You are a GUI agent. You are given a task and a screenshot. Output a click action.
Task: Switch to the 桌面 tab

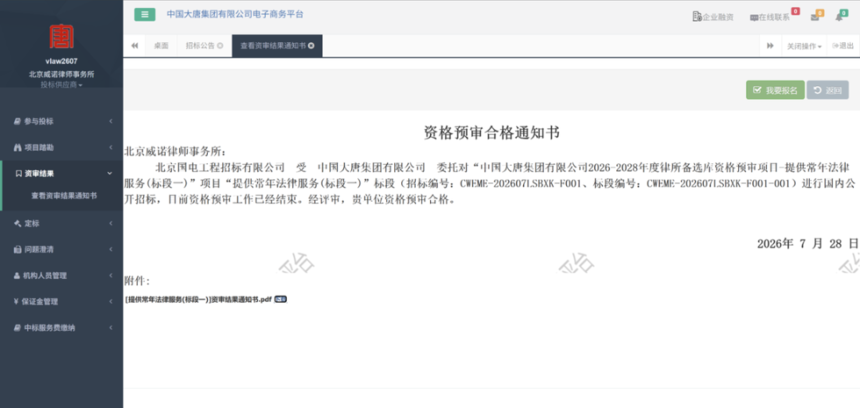point(161,46)
